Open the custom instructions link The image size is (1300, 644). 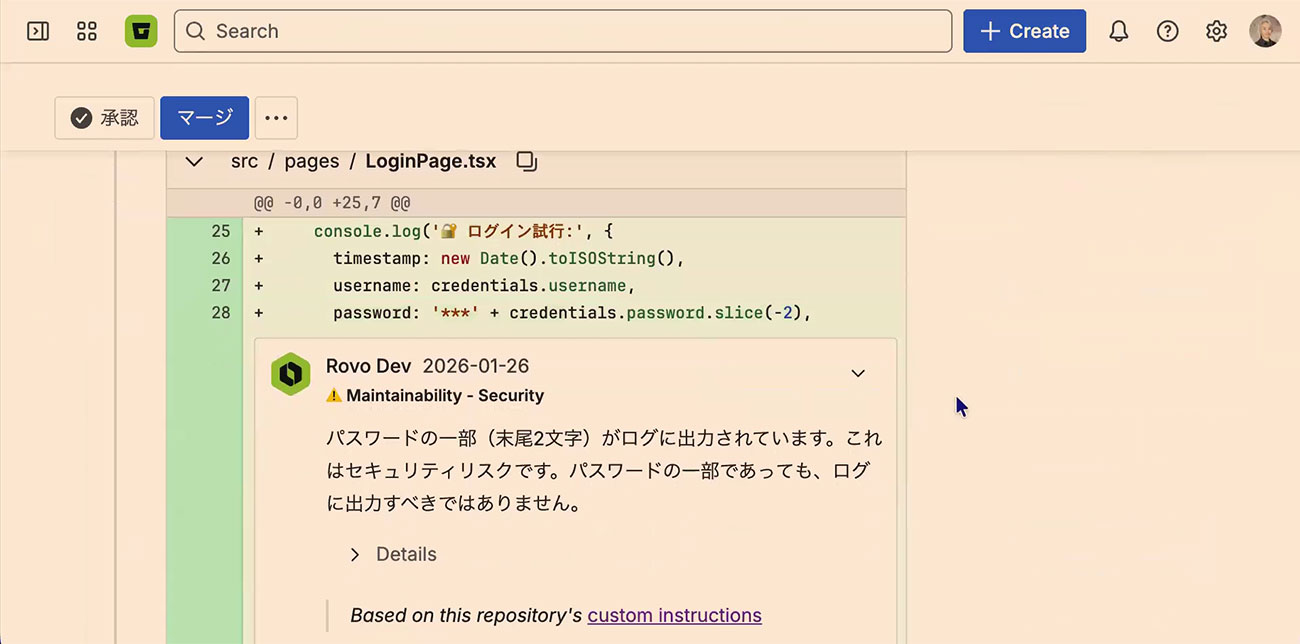(x=674, y=615)
